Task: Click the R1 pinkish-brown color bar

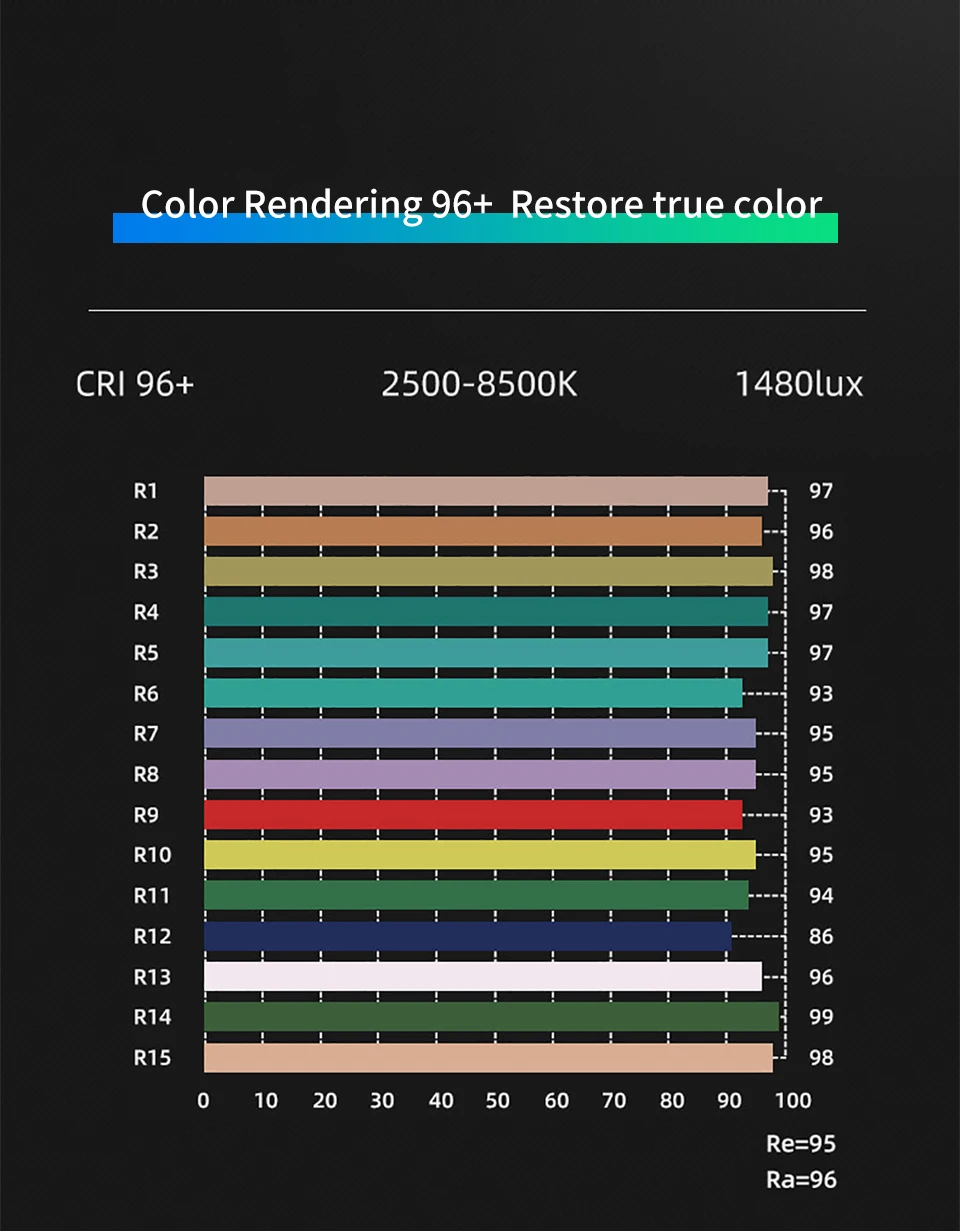Action: 486,491
